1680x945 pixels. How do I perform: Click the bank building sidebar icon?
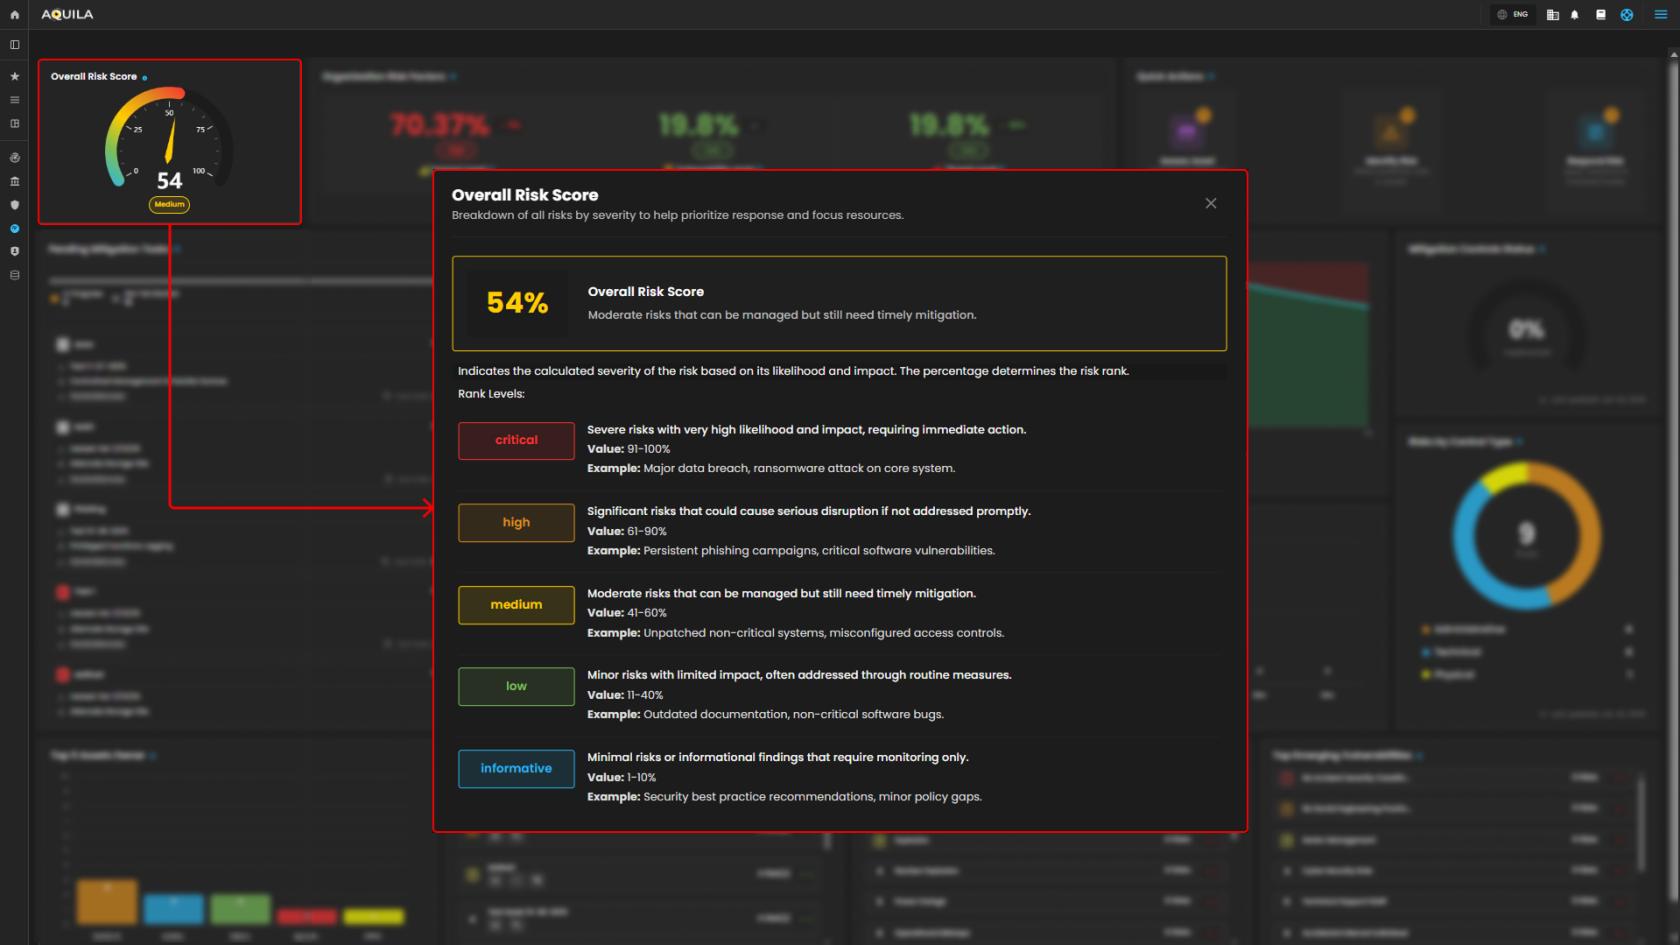click(x=14, y=181)
